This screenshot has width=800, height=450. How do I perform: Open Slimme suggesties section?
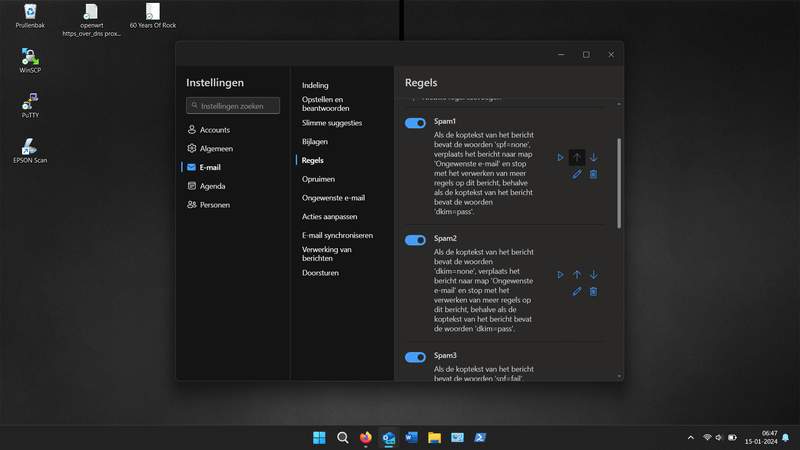pyautogui.click(x=332, y=123)
